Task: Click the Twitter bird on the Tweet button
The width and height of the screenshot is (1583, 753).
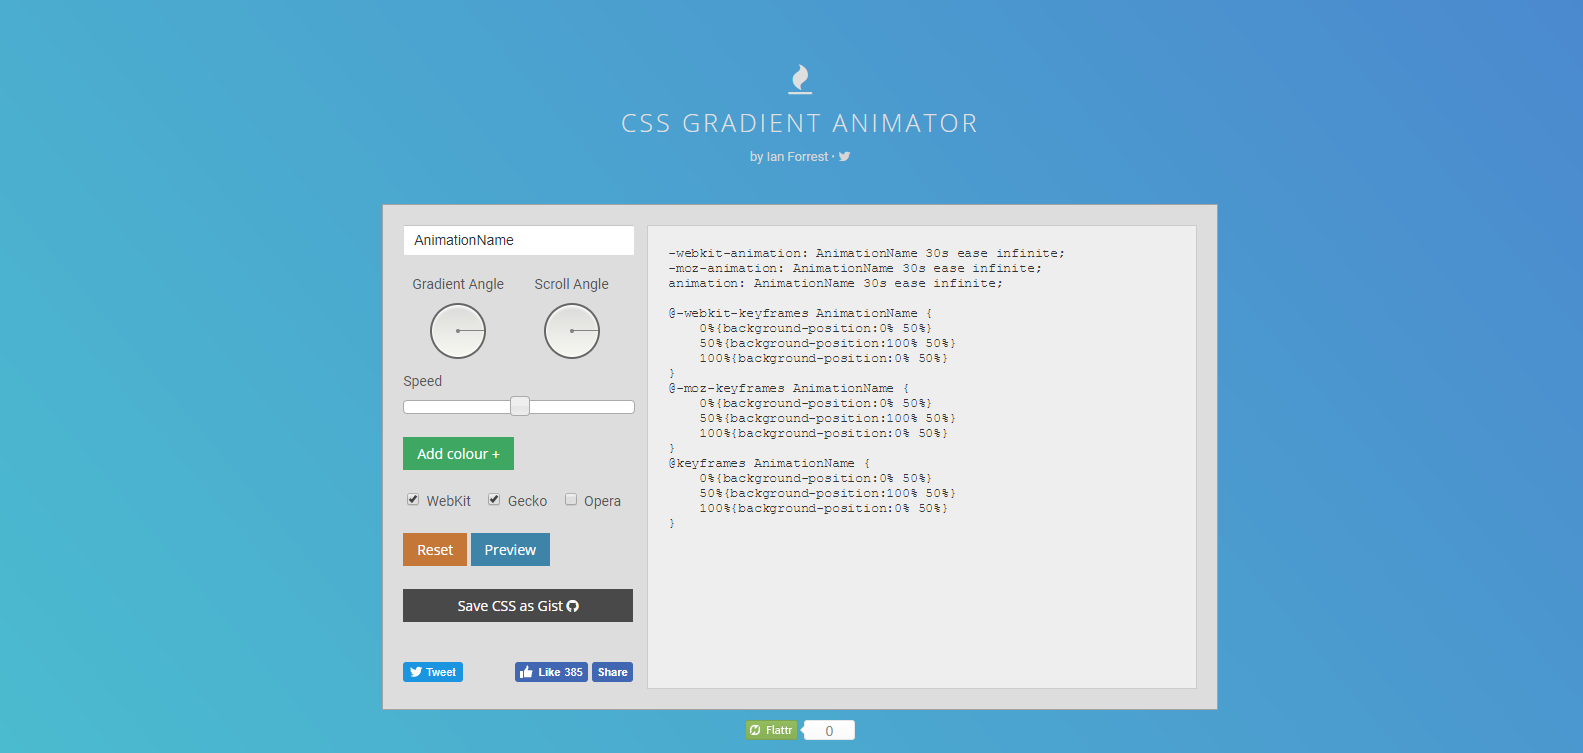Action: [416, 672]
